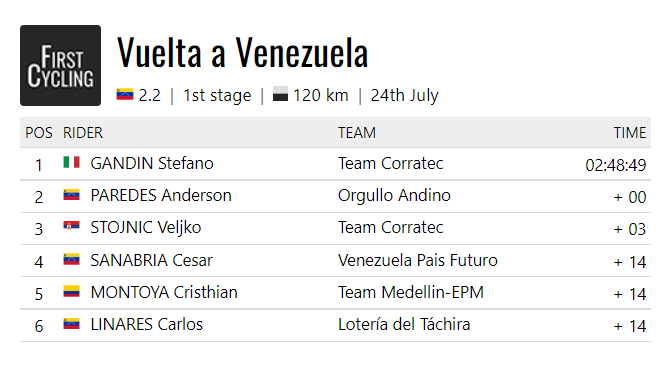
Task: Click the Serbian flag next to Stojnic
Action: click(71, 226)
